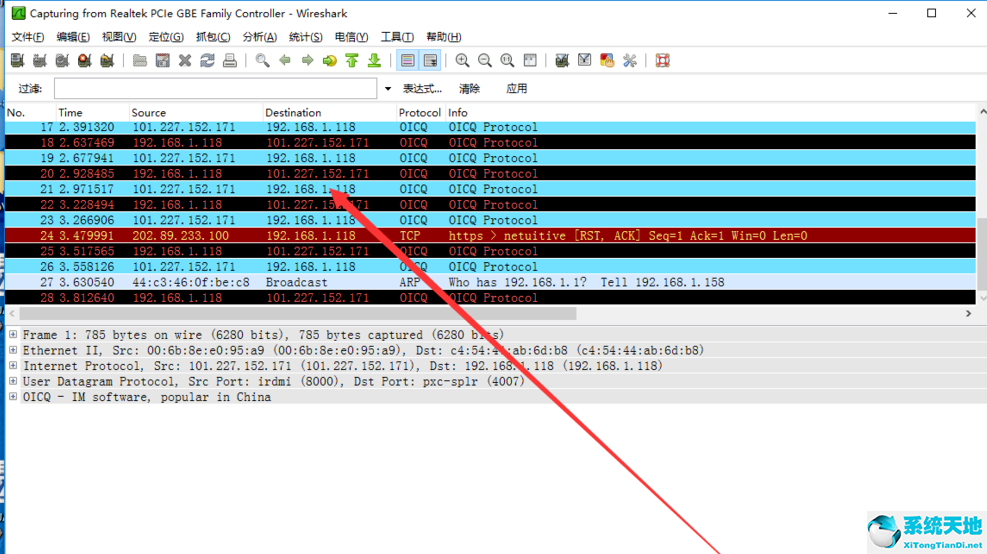
Task: Jump to first packet icon
Action: click(352, 60)
